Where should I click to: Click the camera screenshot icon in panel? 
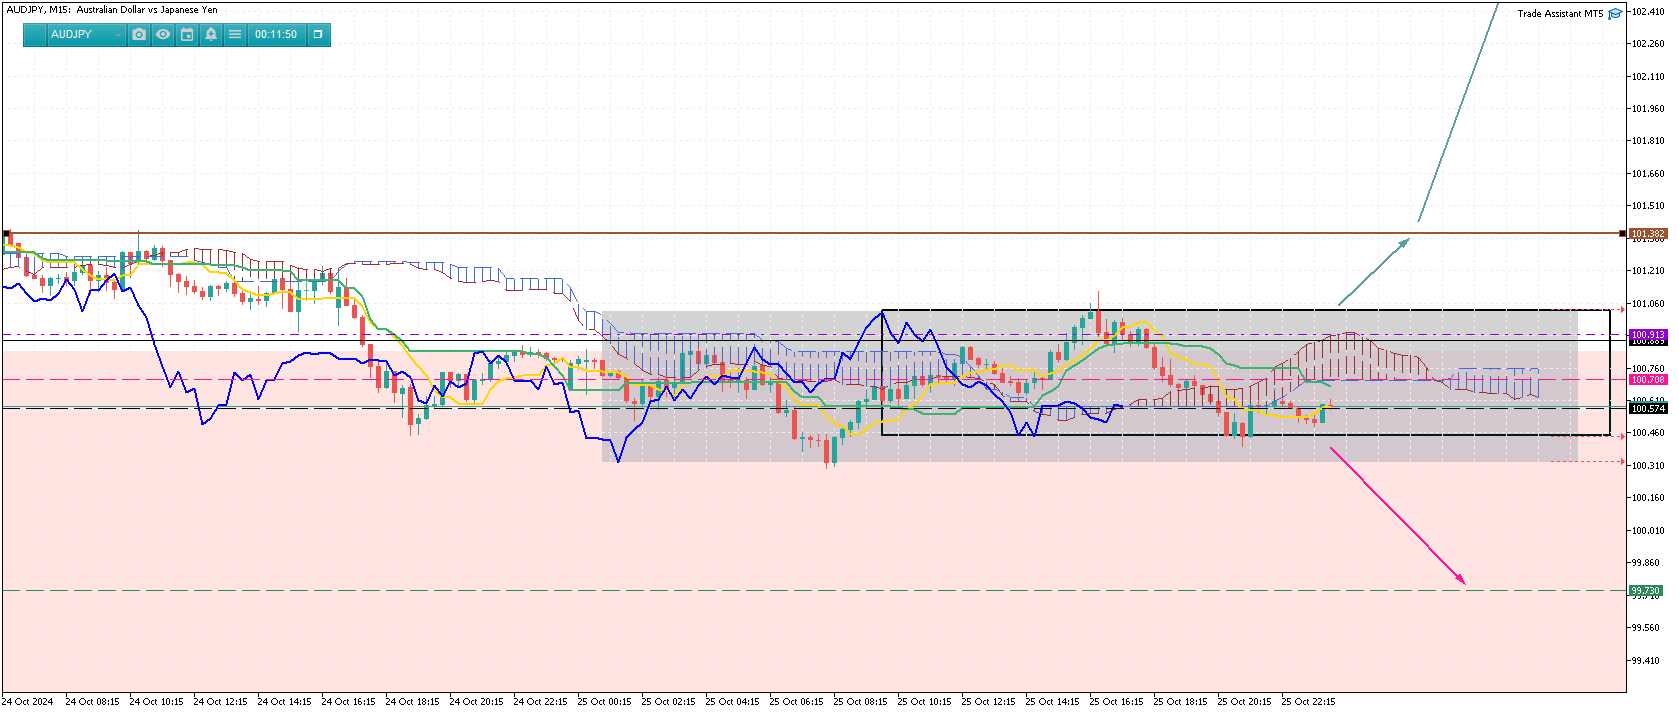pyautogui.click(x=139, y=34)
